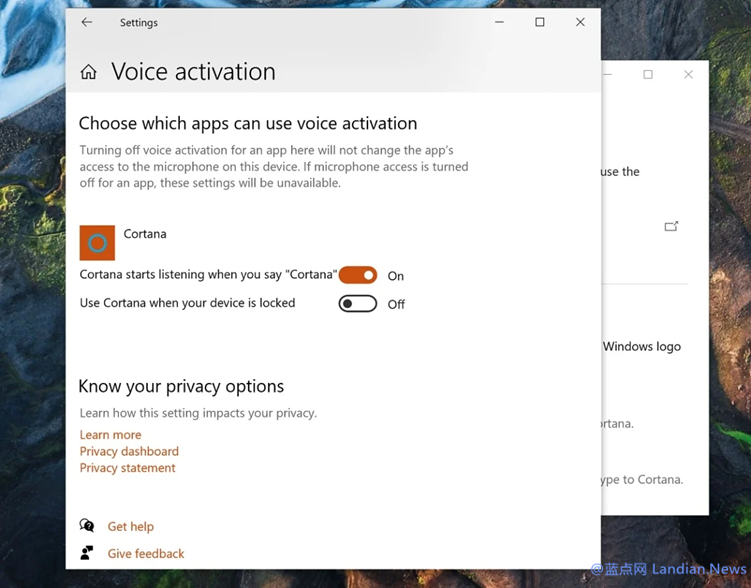Click the Get help chat bubble icon

(88, 526)
